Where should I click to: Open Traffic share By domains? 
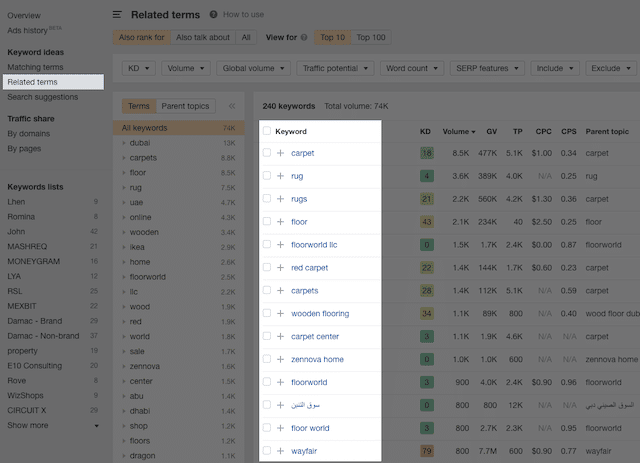(29, 134)
